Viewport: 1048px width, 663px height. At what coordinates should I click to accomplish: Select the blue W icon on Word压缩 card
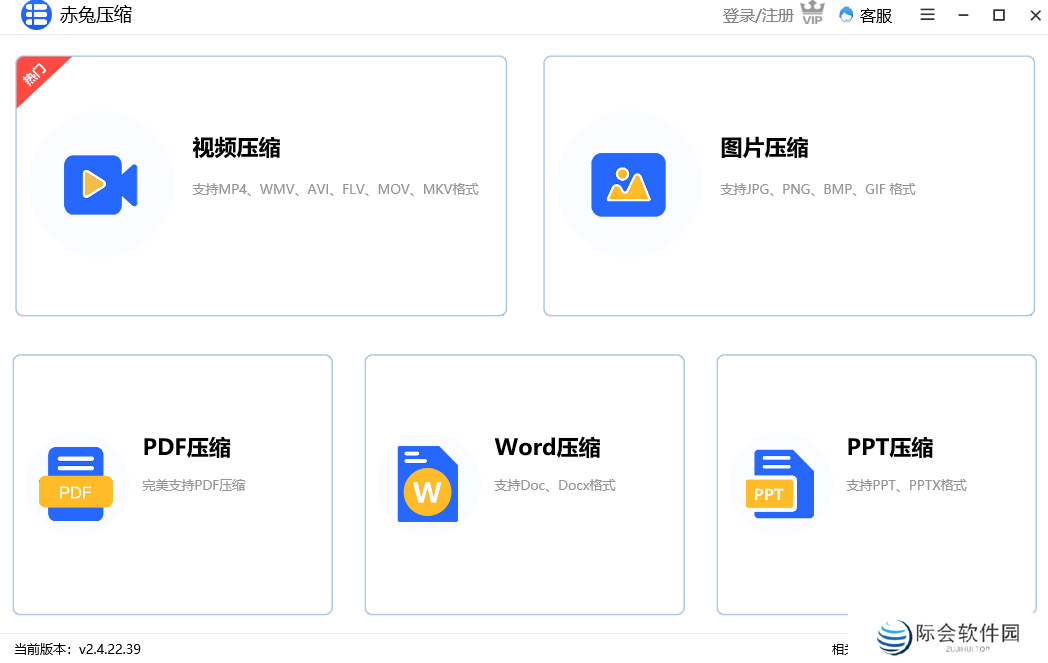tap(429, 484)
